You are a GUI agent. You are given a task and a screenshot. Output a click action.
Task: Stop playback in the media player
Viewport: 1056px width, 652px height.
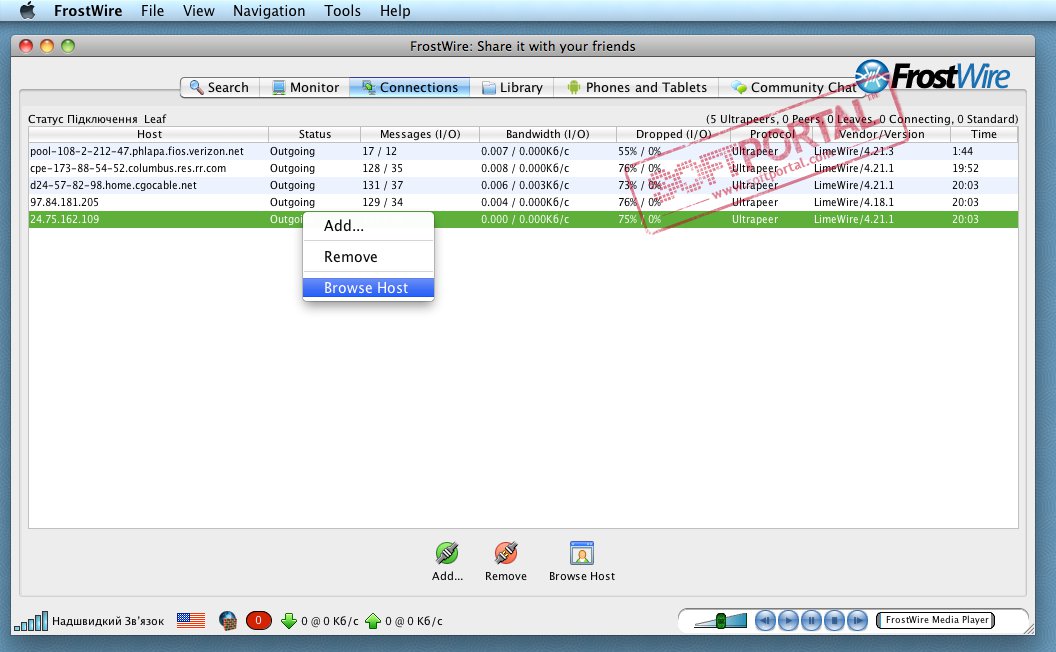[x=834, y=620]
